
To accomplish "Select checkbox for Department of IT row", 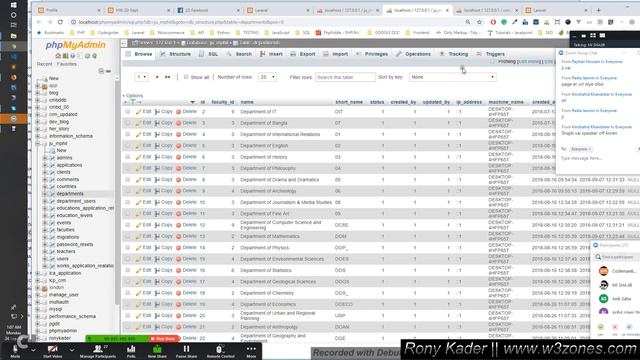I will click(128, 111).
